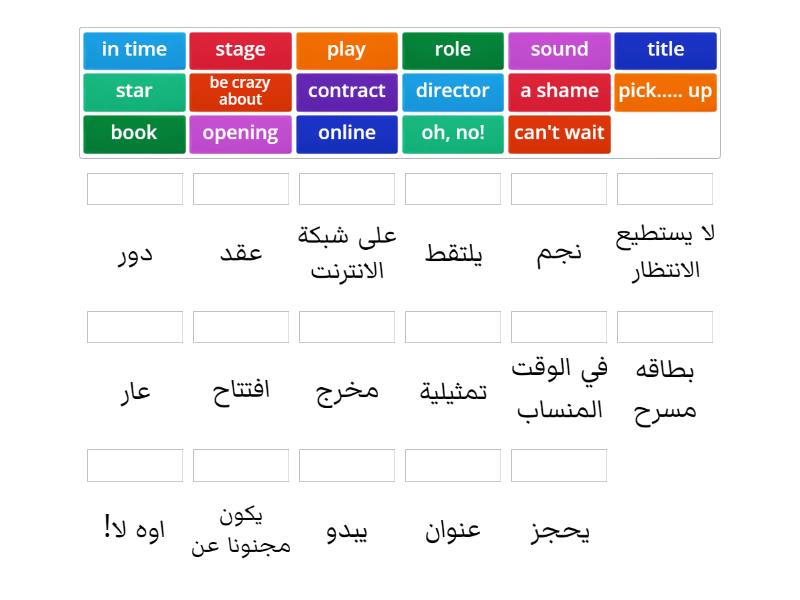
Task: Pick the orange "play" word tile
Action: pyautogui.click(x=346, y=50)
